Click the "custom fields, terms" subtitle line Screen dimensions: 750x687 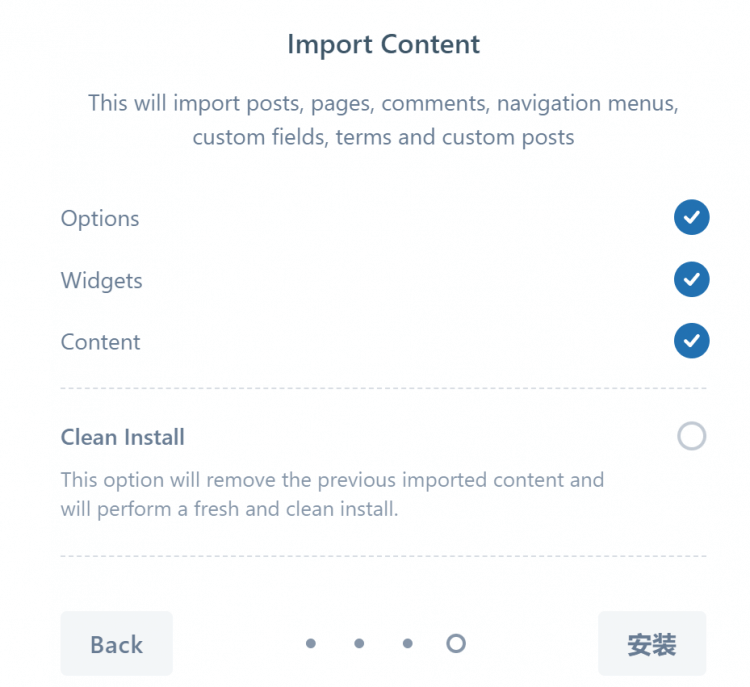(383, 137)
